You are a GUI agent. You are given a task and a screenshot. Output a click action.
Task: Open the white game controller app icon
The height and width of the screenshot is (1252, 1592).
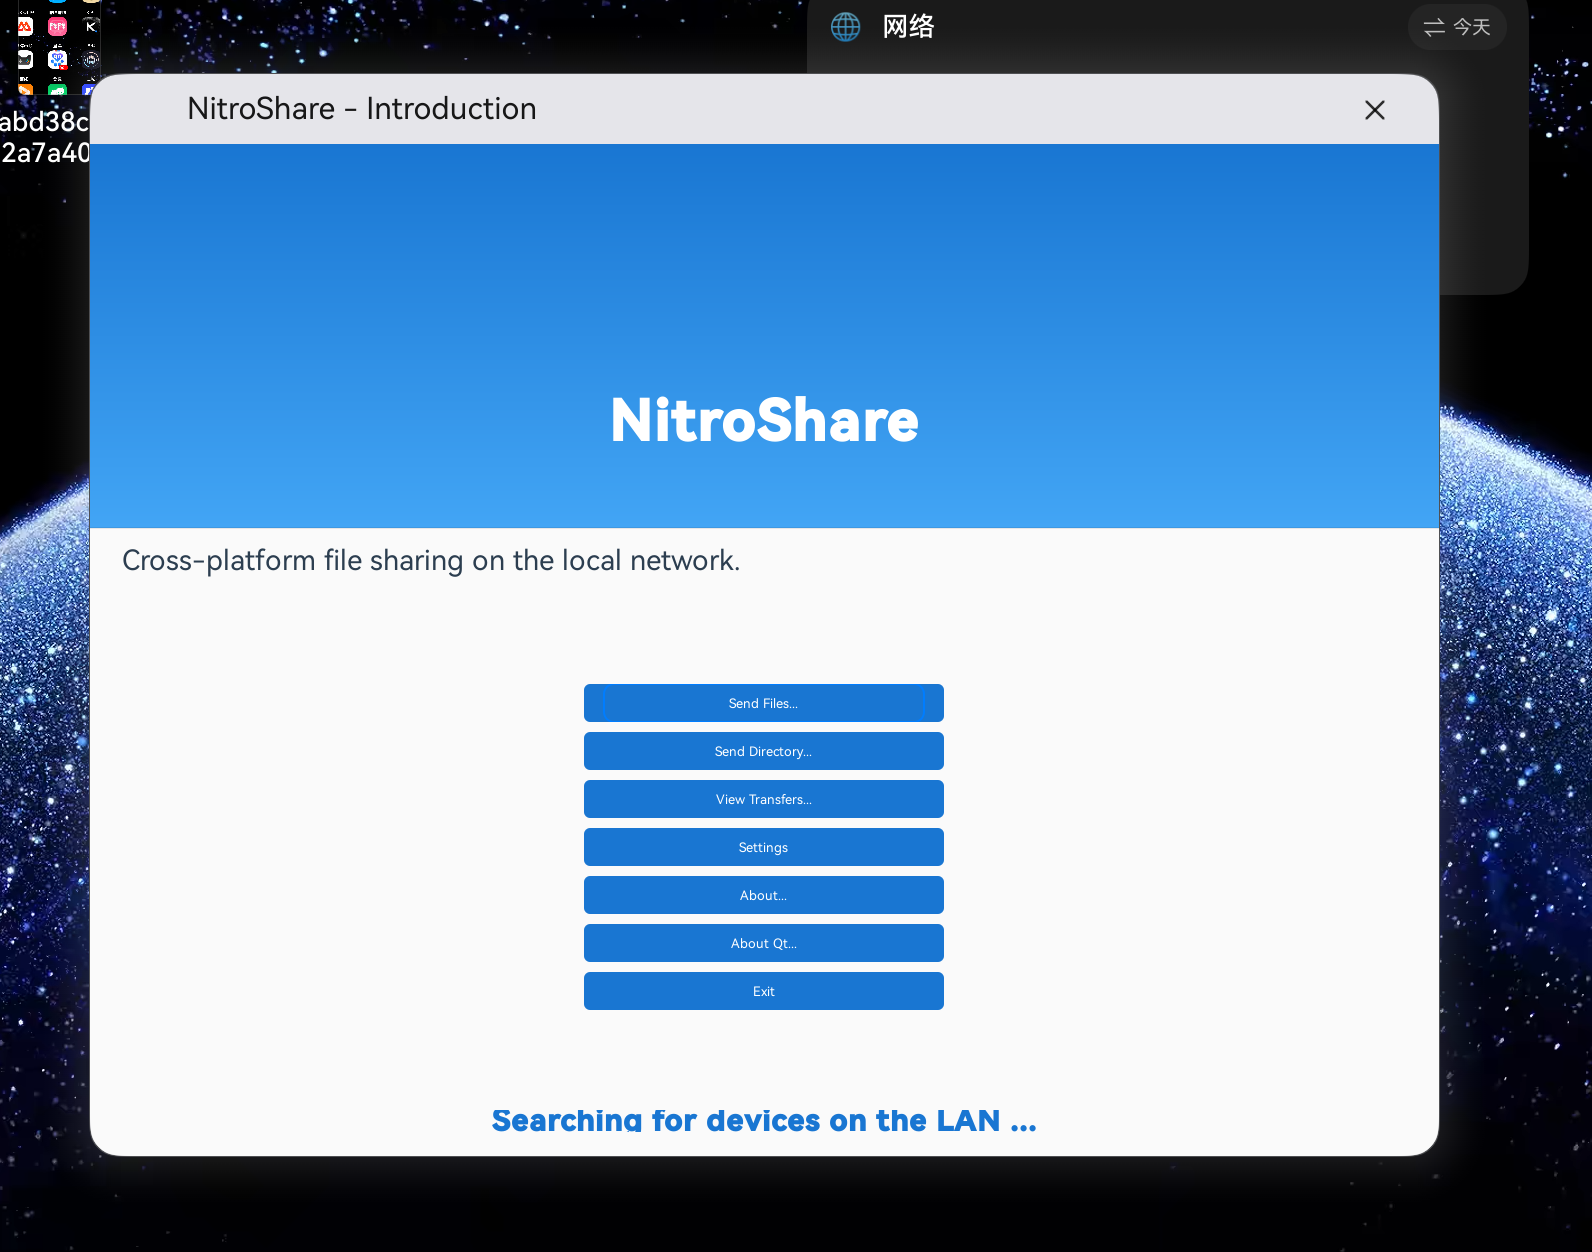pyautogui.click(x=25, y=60)
